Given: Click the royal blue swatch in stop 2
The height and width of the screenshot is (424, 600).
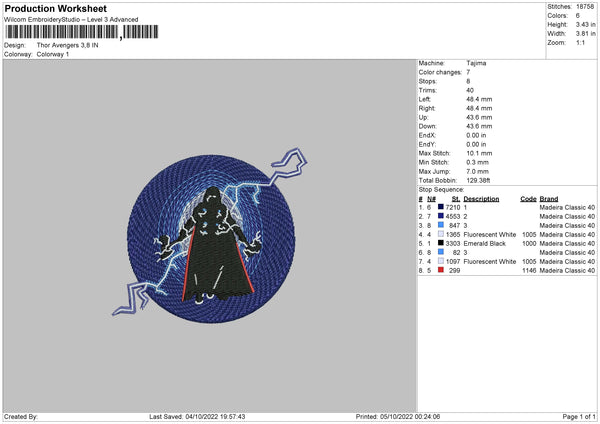Looking at the screenshot, I should (441, 216).
